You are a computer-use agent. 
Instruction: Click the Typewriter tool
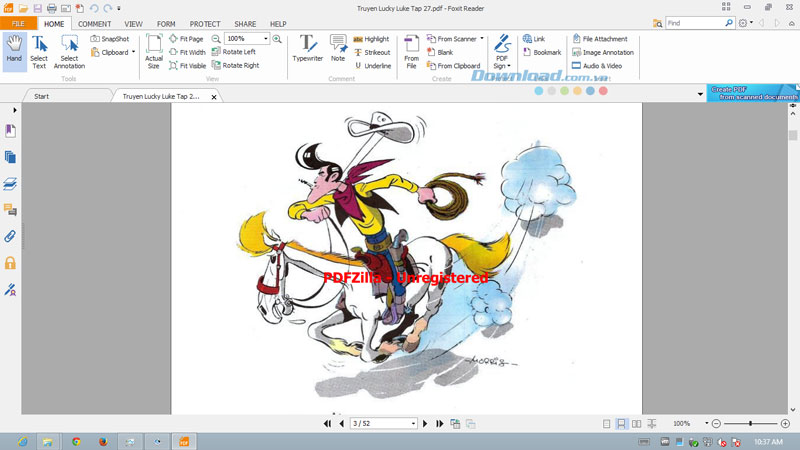308,48
